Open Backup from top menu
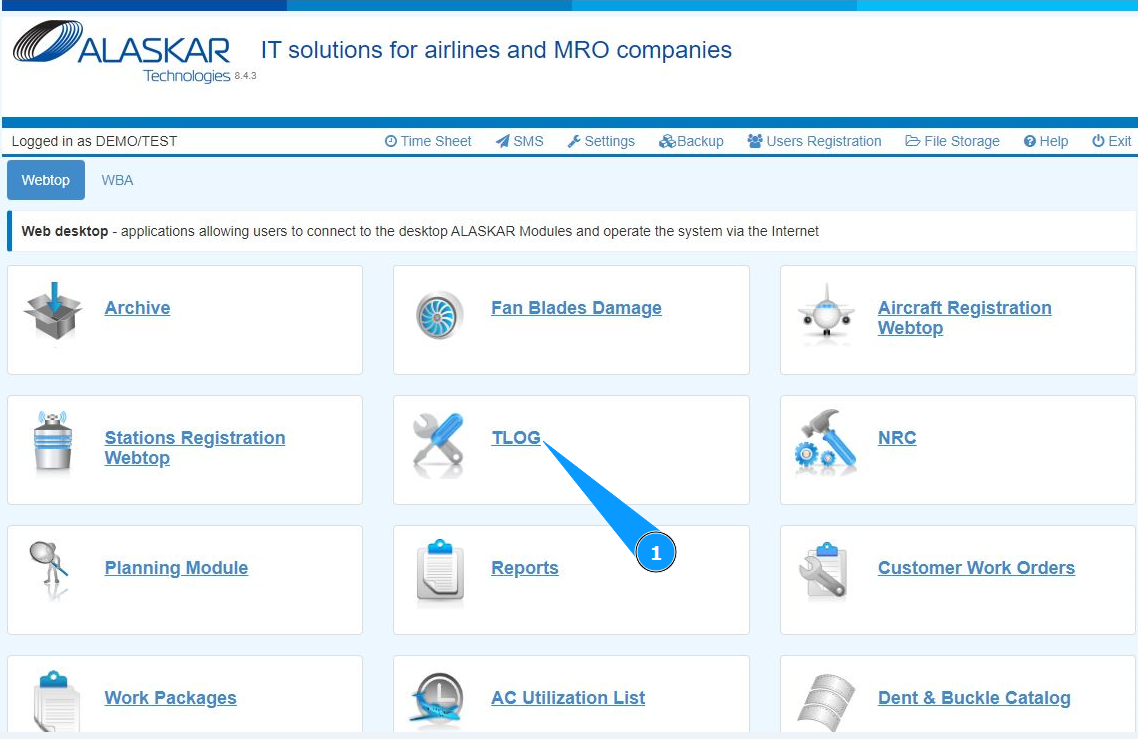The height and width of the screenshot is (740, 1138). pos(691,141)
